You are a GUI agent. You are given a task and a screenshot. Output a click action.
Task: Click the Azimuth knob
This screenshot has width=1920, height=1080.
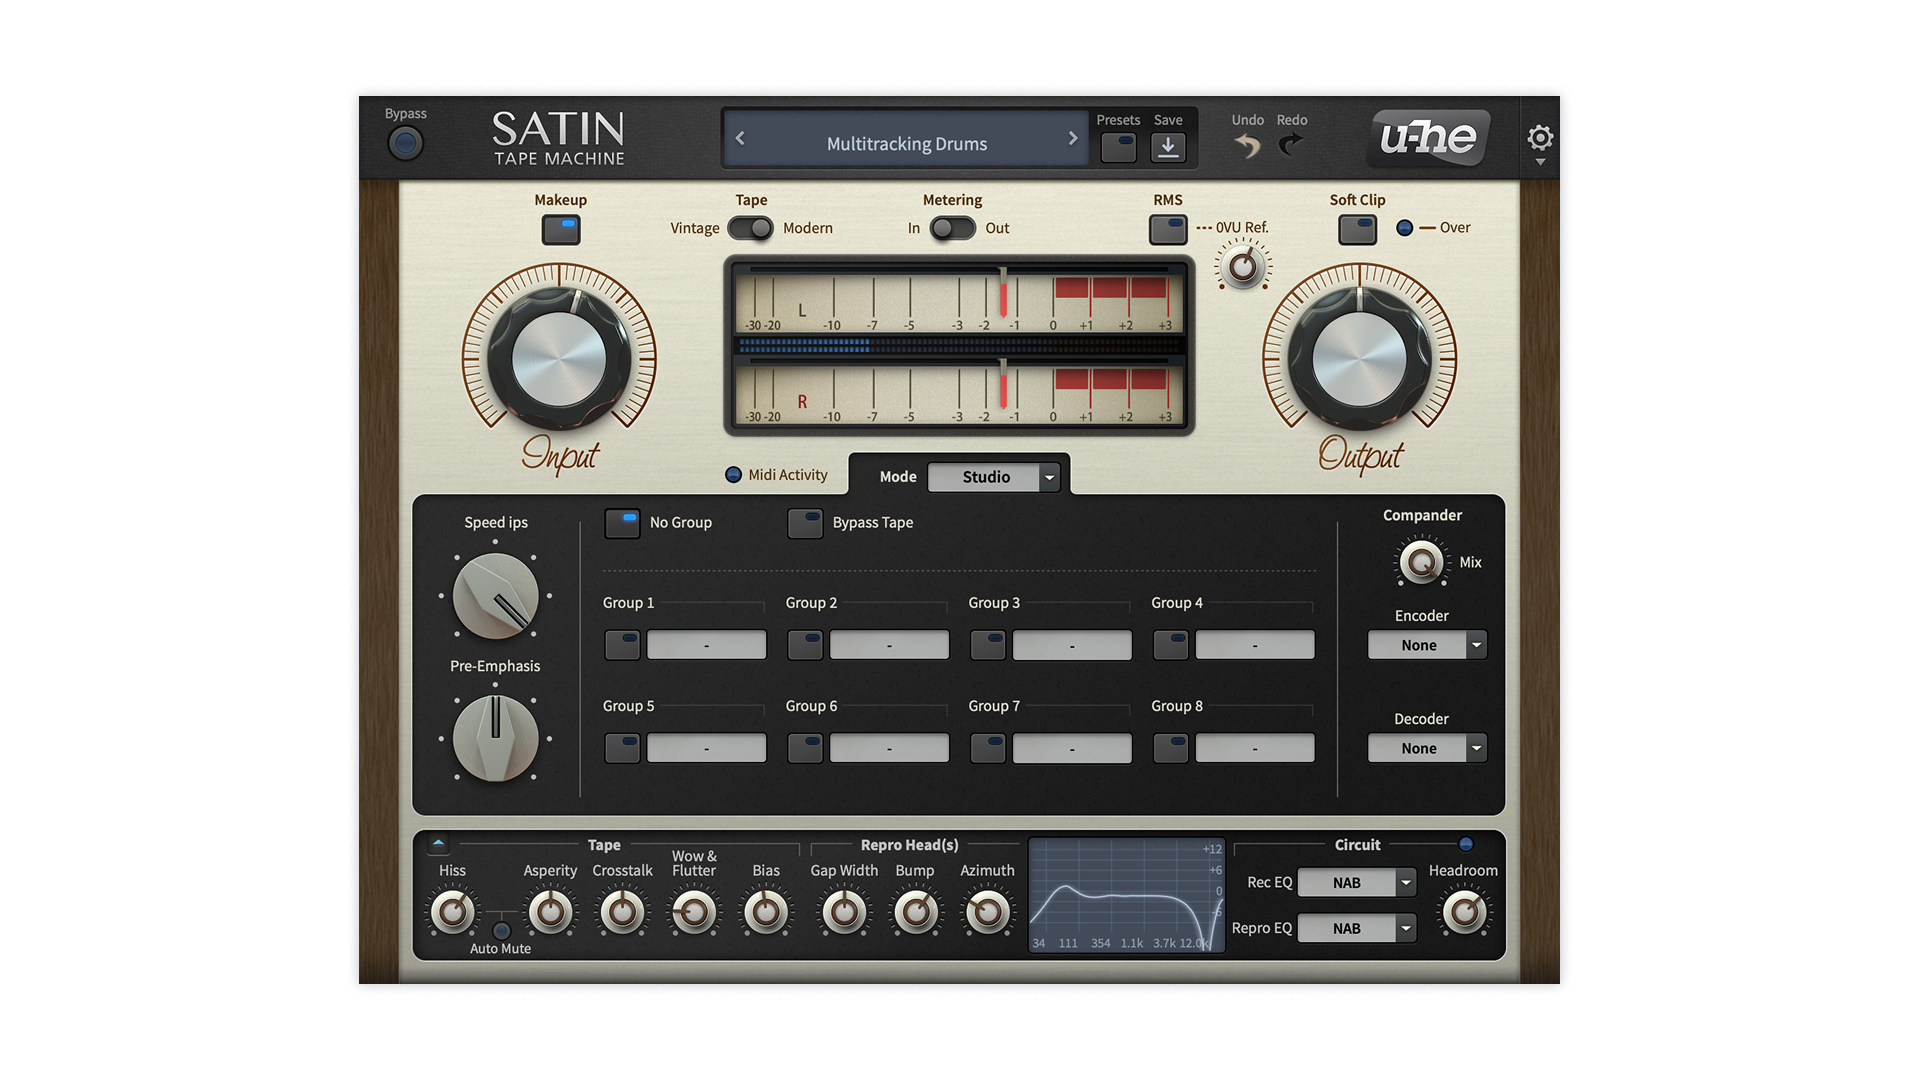click(x=987, y=912)
